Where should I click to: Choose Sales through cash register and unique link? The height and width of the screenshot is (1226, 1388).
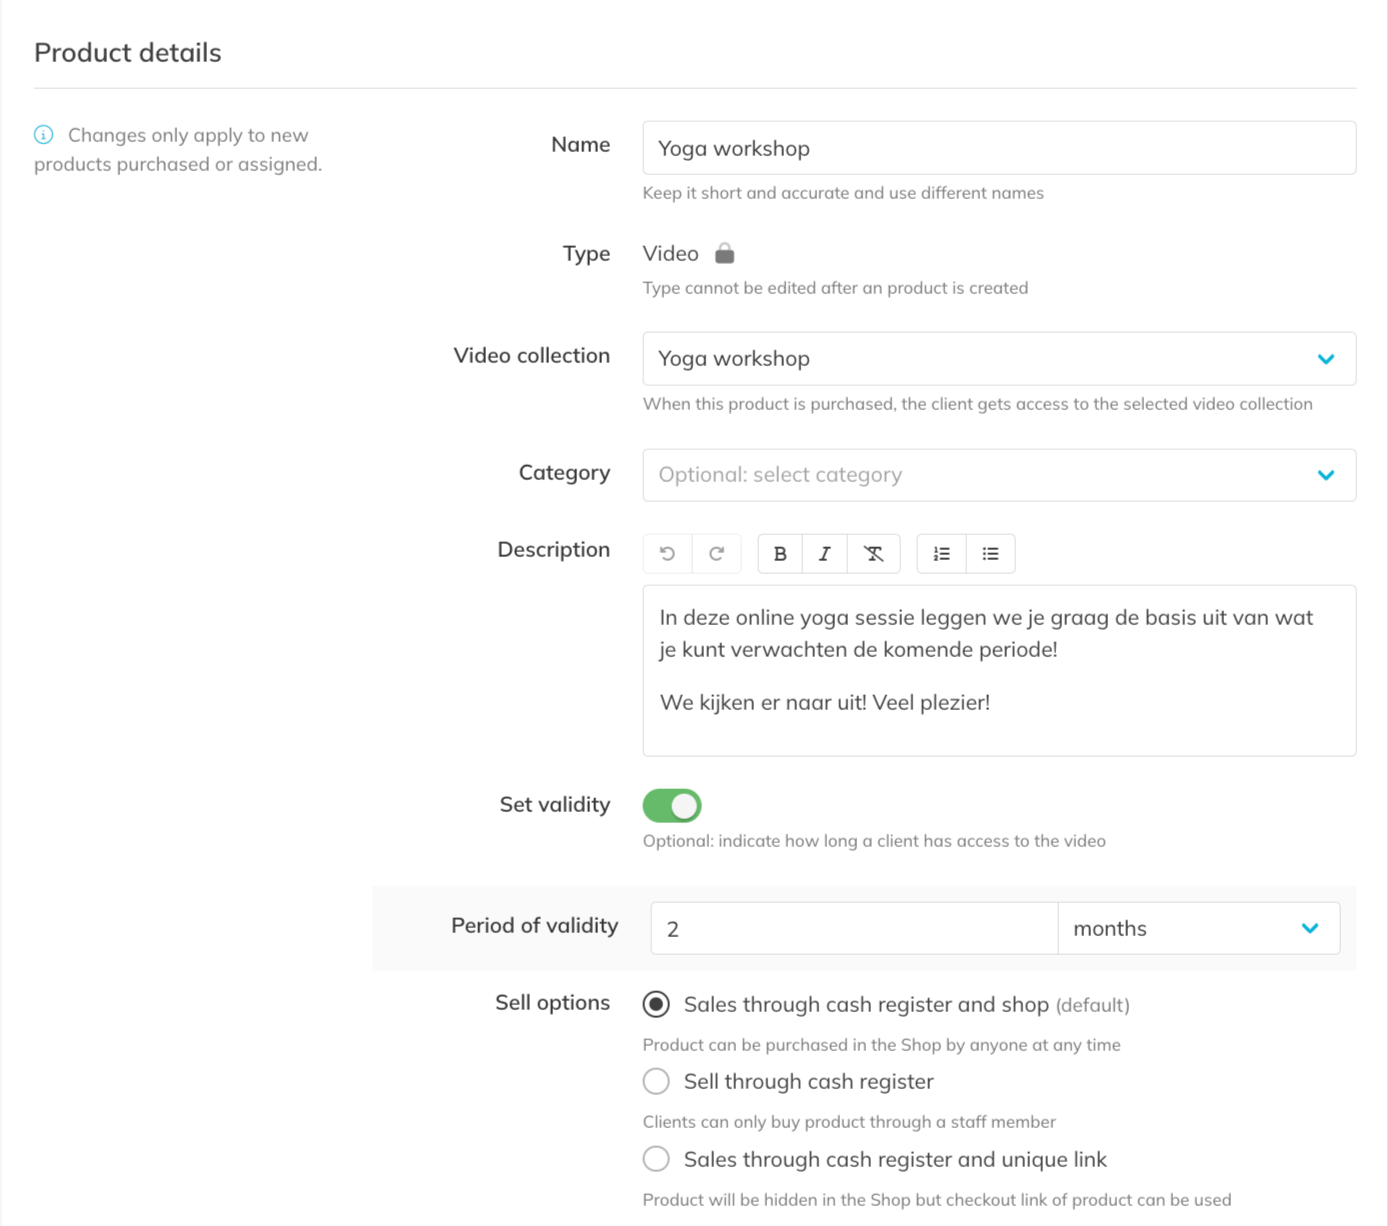click(656, 1159)
